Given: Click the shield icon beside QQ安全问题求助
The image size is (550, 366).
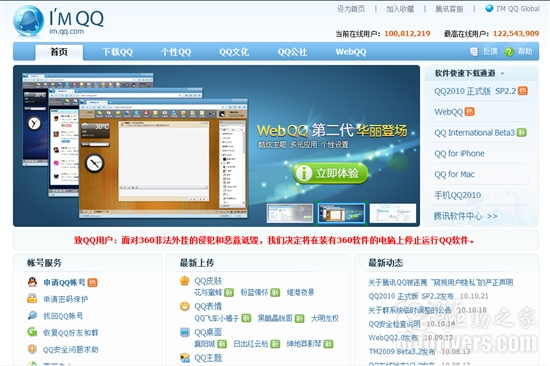Looking at the screenshot, I should click(x=32, y=349).
